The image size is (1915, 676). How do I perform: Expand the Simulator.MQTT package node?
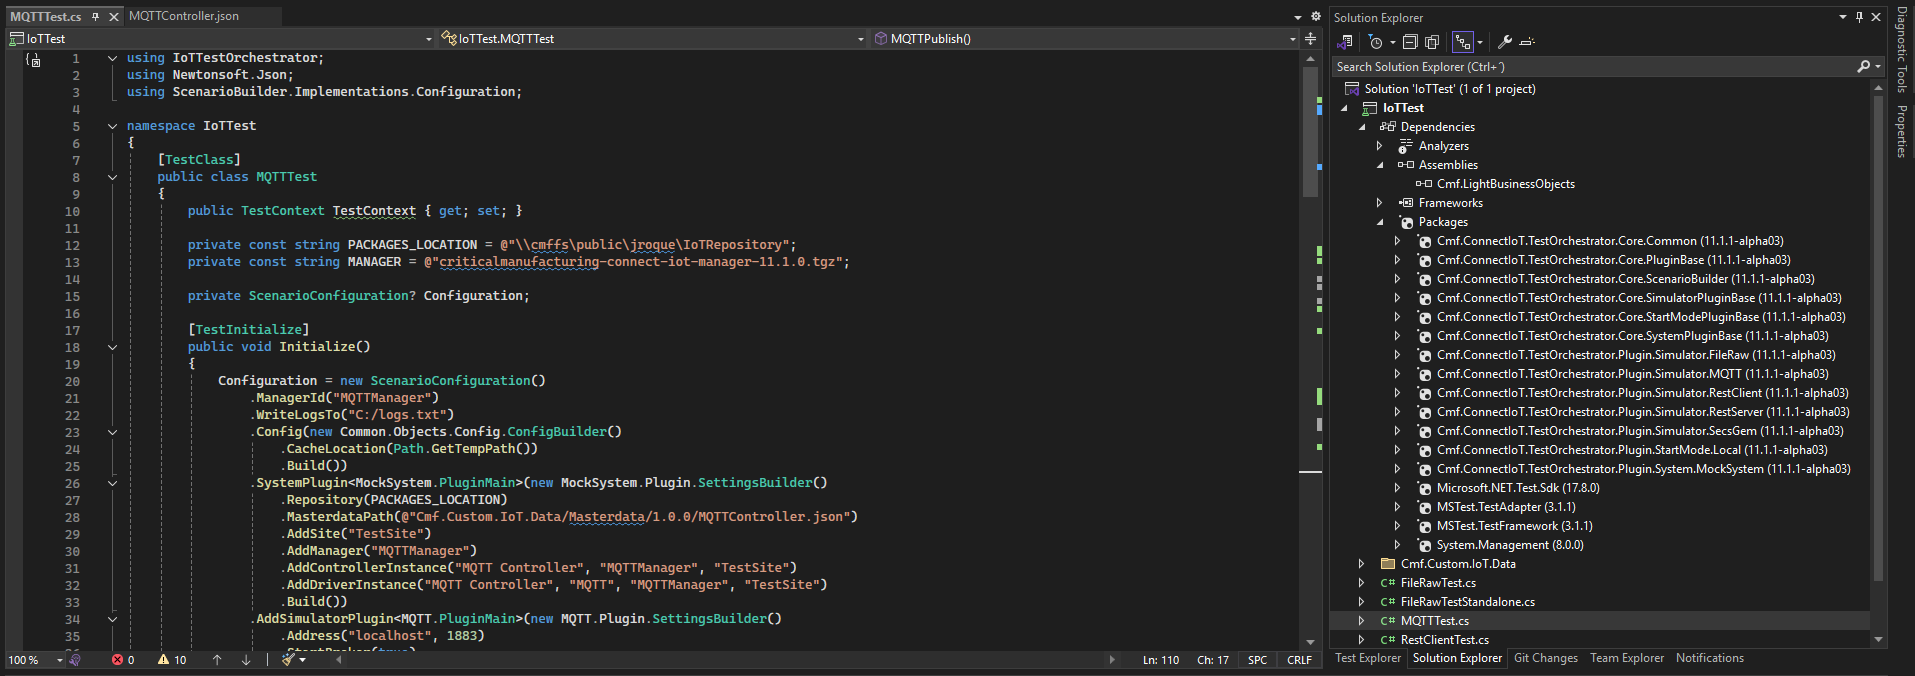pos(1398,374)
